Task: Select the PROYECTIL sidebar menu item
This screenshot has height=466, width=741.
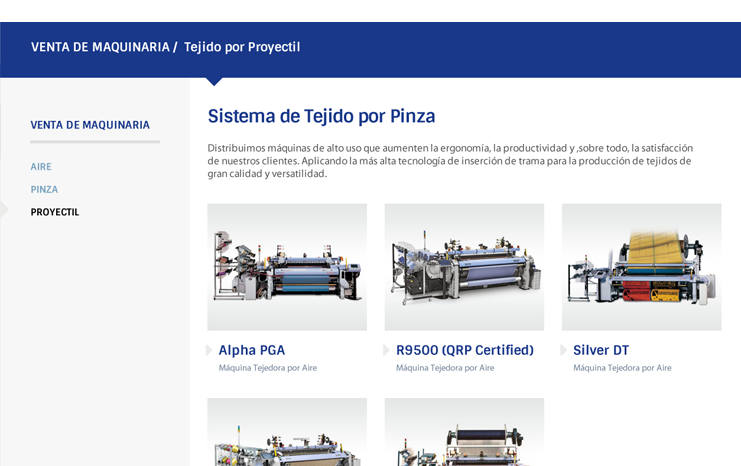Action: click(55, 212)
